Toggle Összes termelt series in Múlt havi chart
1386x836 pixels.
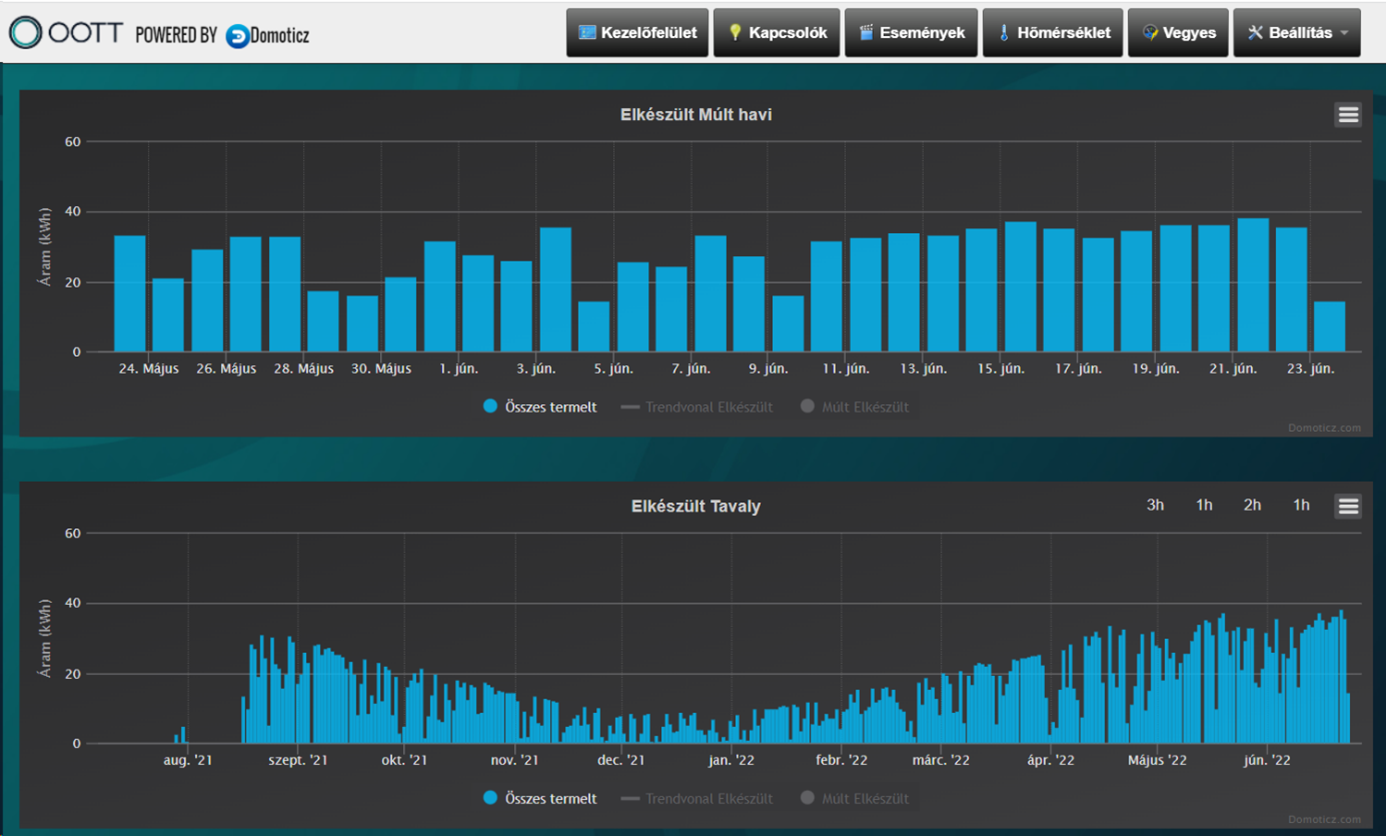click(550, 407)
